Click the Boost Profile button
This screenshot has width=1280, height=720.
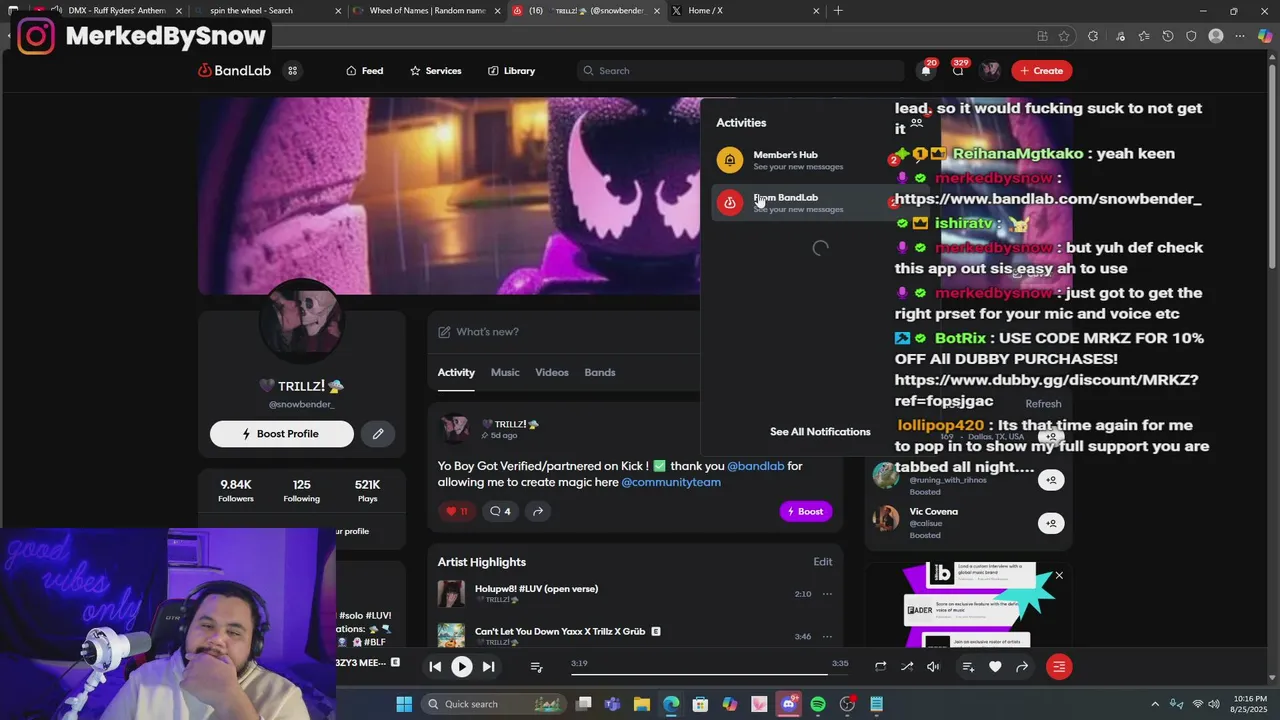[282, 434]
